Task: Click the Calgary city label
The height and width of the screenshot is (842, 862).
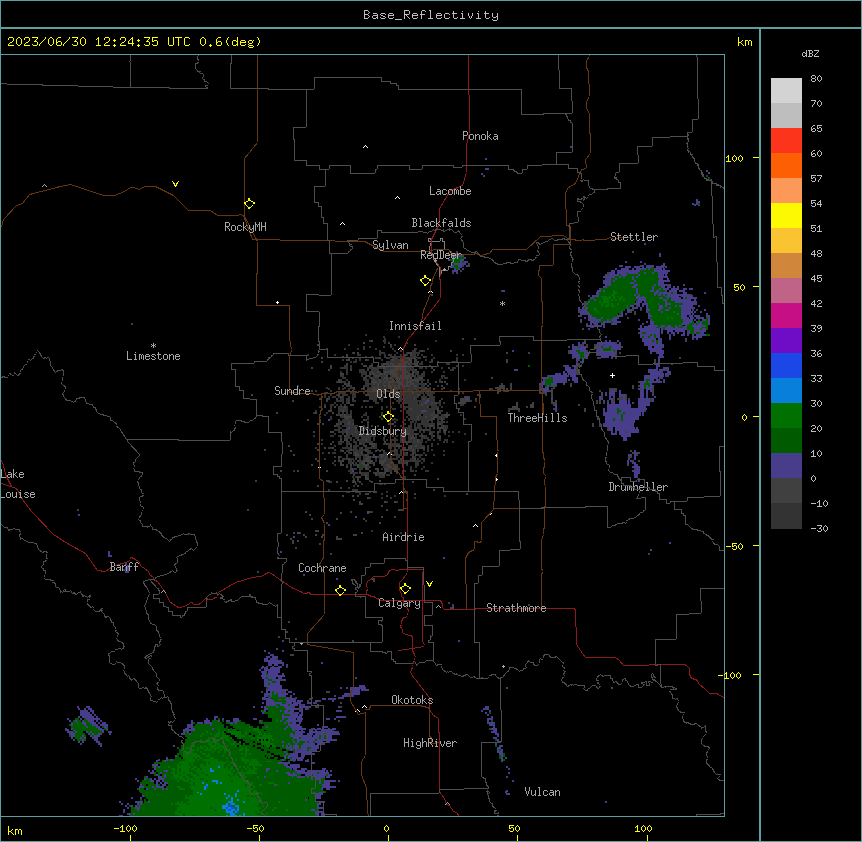Action: [x=399, y=603]
